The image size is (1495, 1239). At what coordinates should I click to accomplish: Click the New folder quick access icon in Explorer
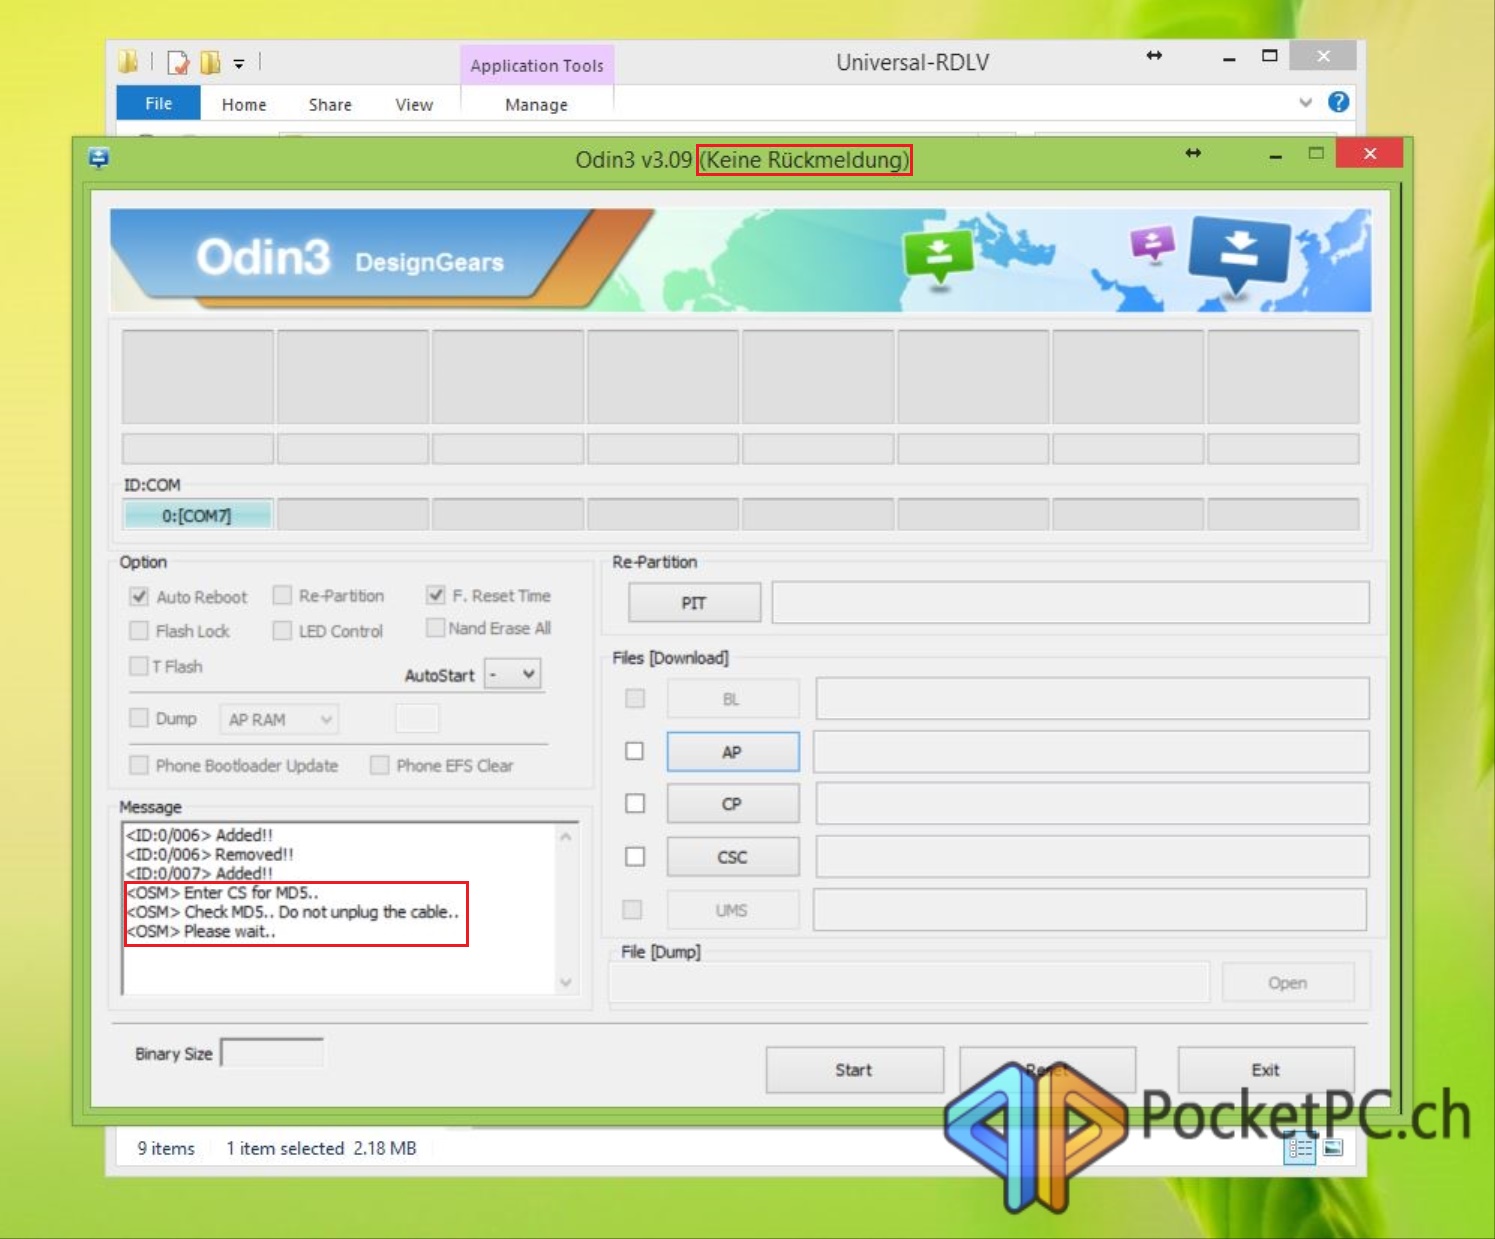[x=210, y=63]
